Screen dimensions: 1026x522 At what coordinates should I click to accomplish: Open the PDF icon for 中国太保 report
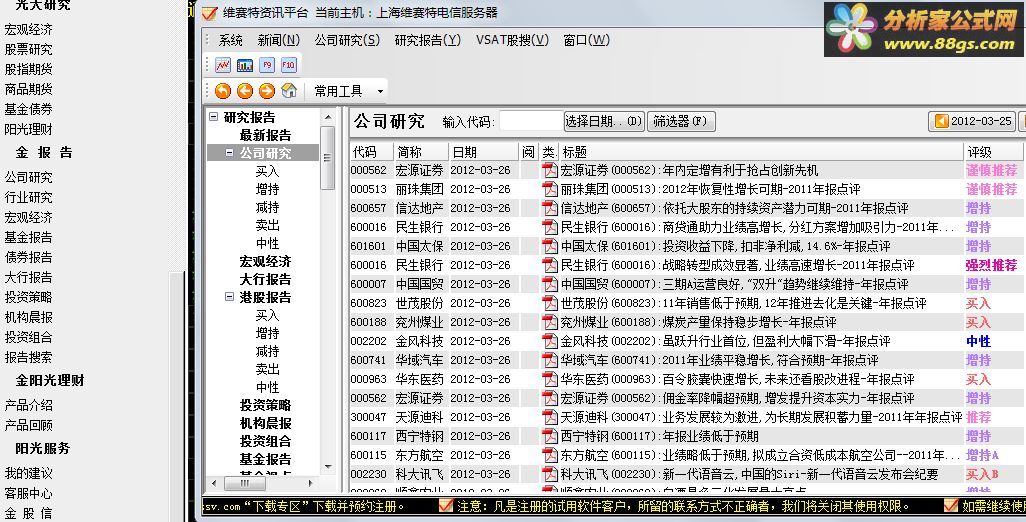point(550,246)
